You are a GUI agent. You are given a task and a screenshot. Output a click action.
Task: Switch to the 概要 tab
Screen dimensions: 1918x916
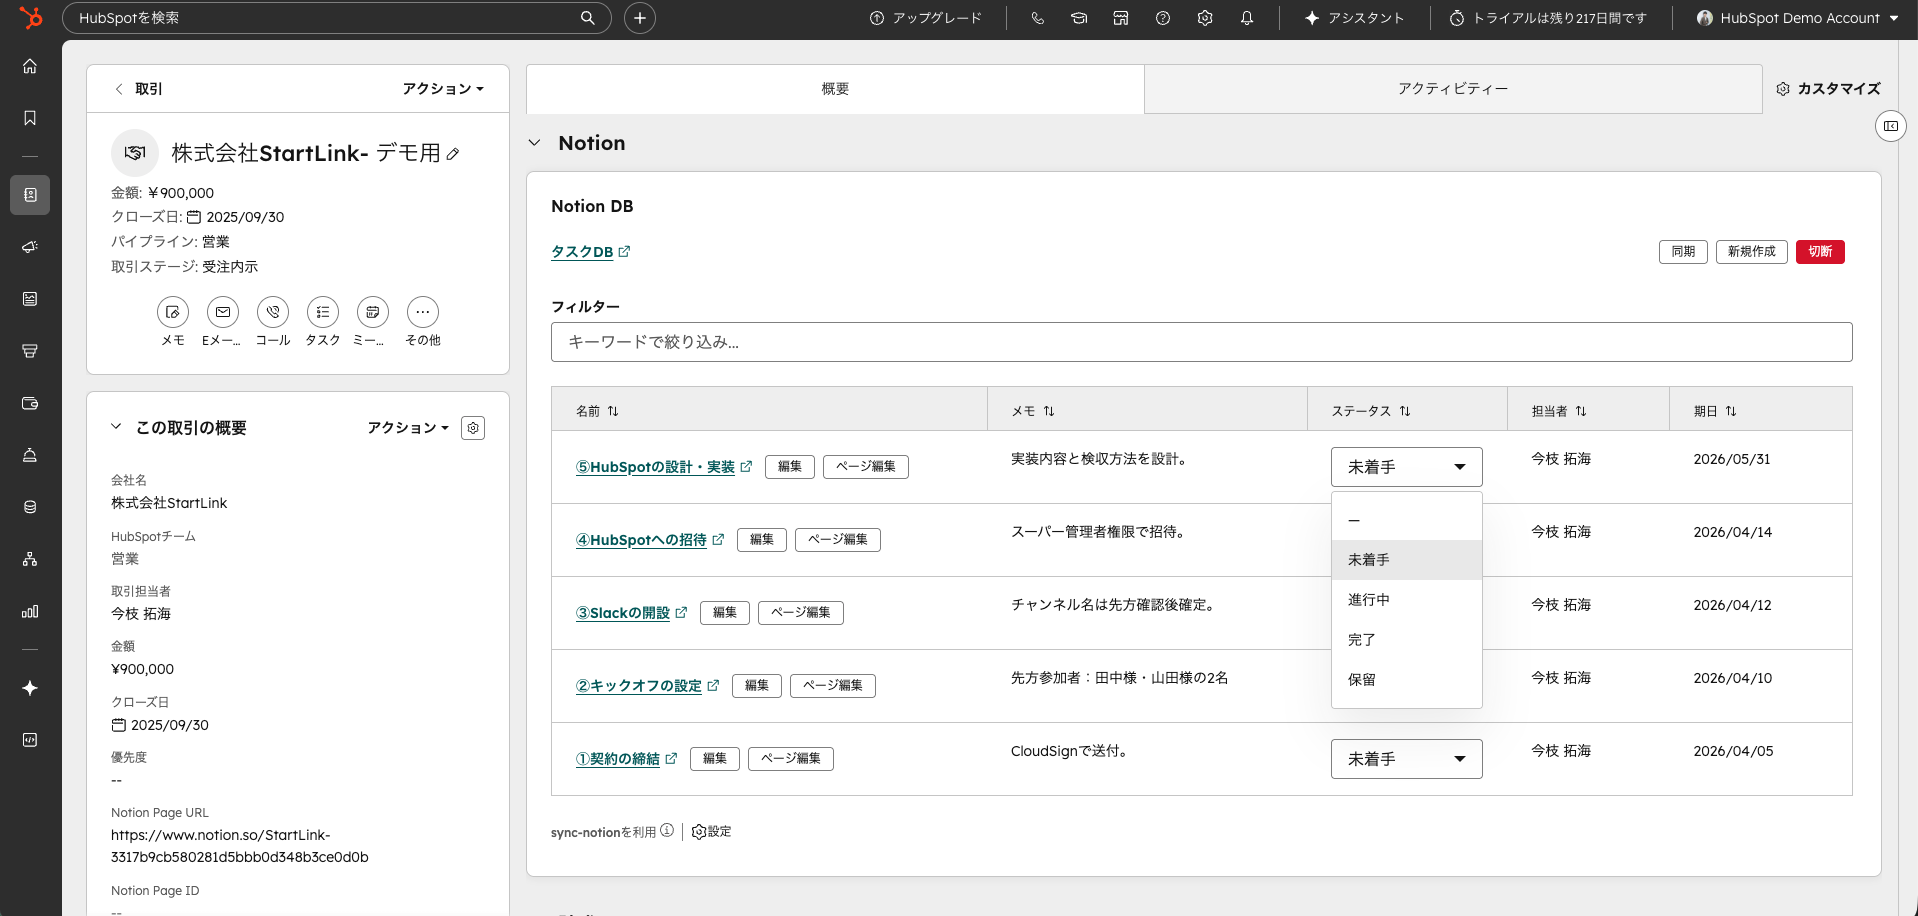tap(835, 89)
